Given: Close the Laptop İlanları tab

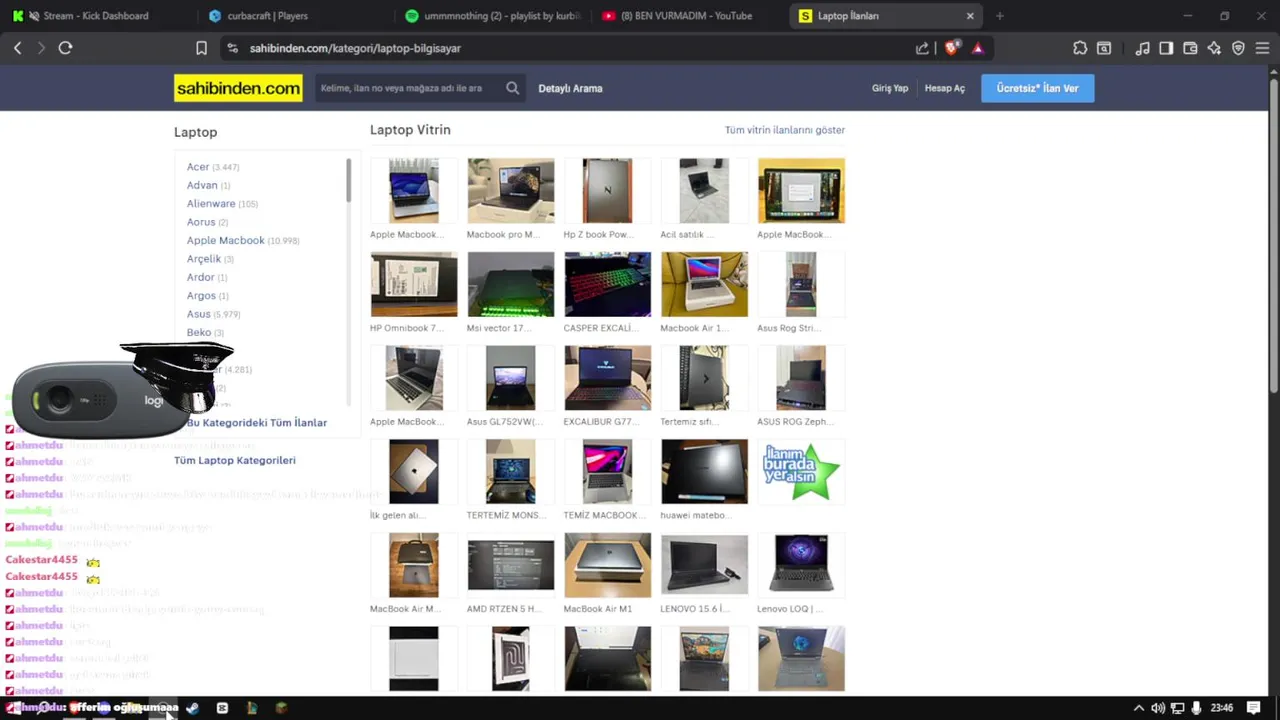Looking at the screenshot, I should [x=969, y=16].
